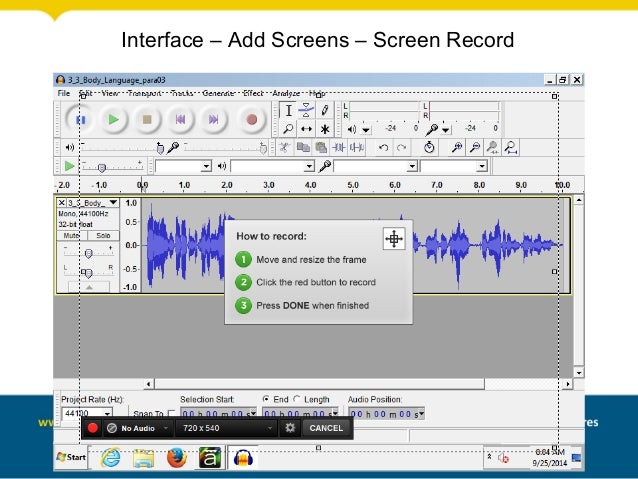Image resolution: width=638 pixels, height=479 pixels.
Task: Open the input channels dropdown
Action: point(454,166)
